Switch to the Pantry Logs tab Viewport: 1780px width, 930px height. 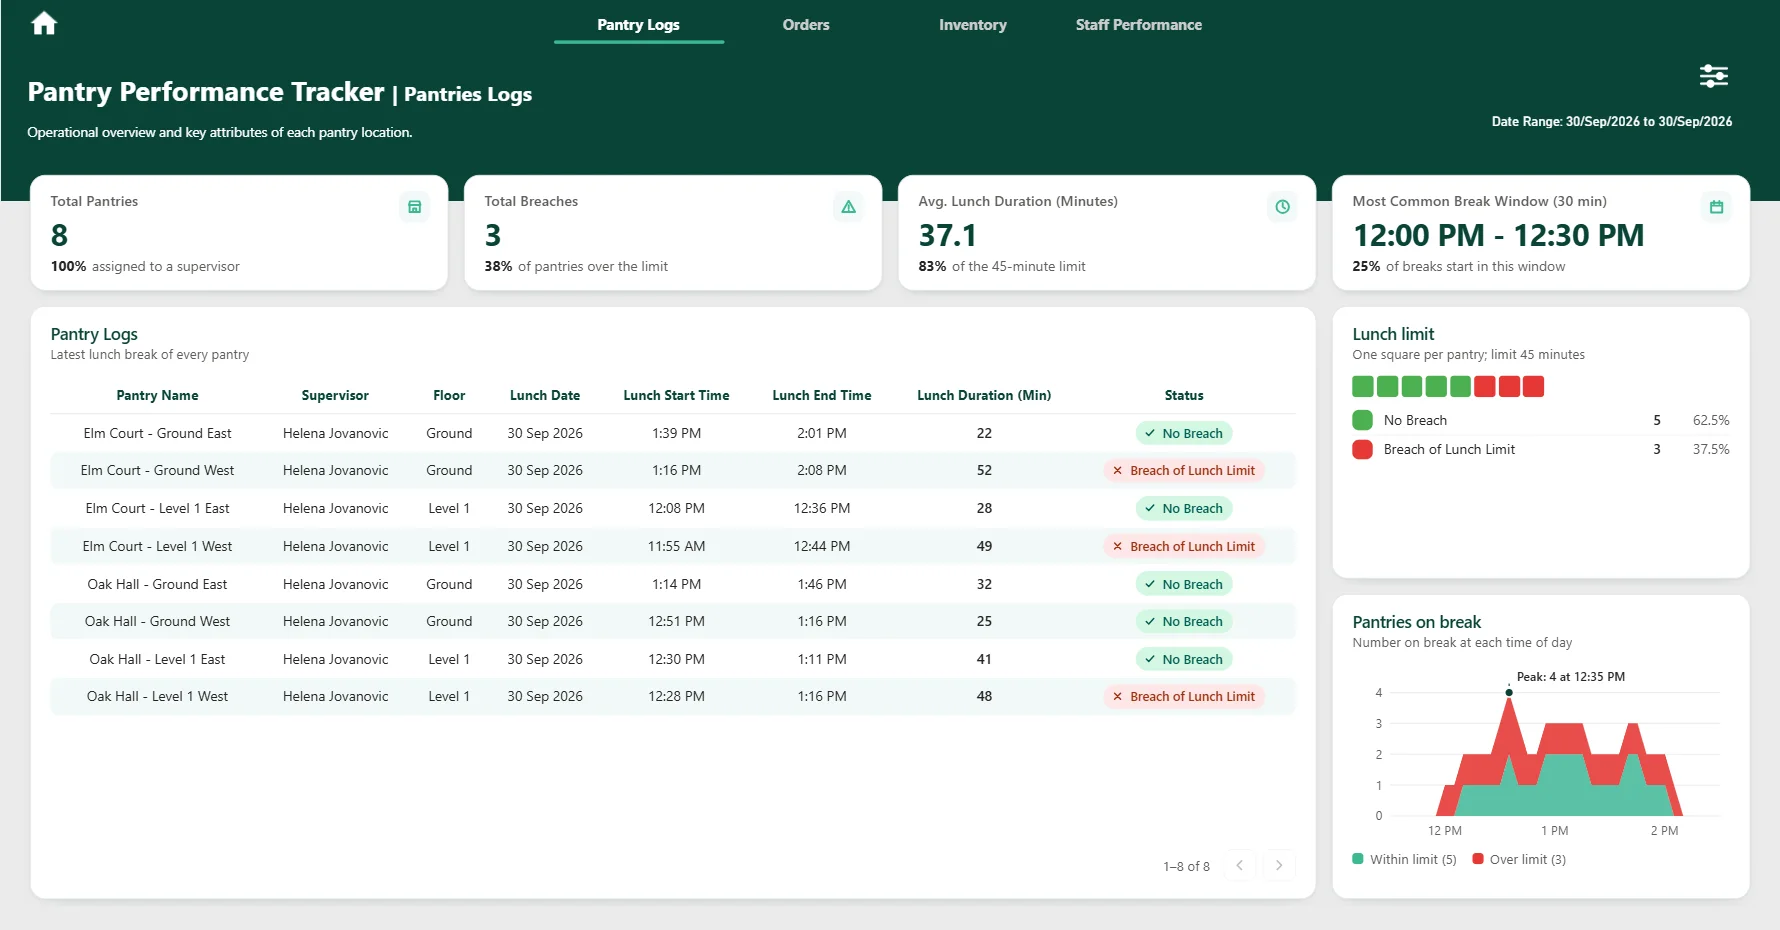click(638, 25)
